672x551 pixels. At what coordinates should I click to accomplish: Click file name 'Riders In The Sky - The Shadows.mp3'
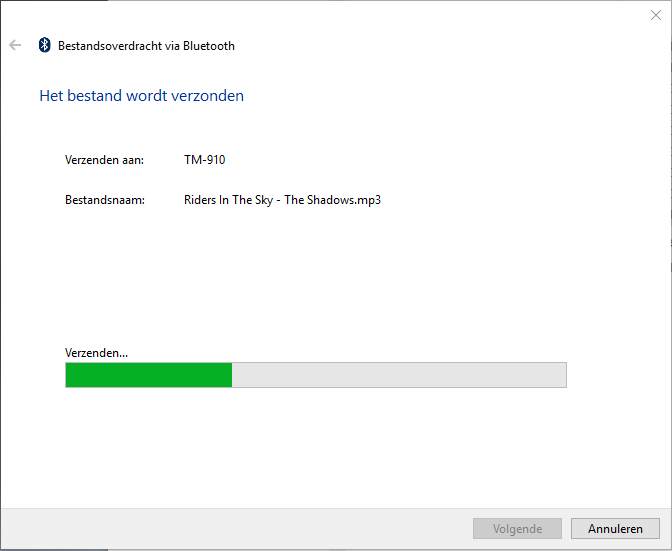pyautogui.click(x=282, y=200)
